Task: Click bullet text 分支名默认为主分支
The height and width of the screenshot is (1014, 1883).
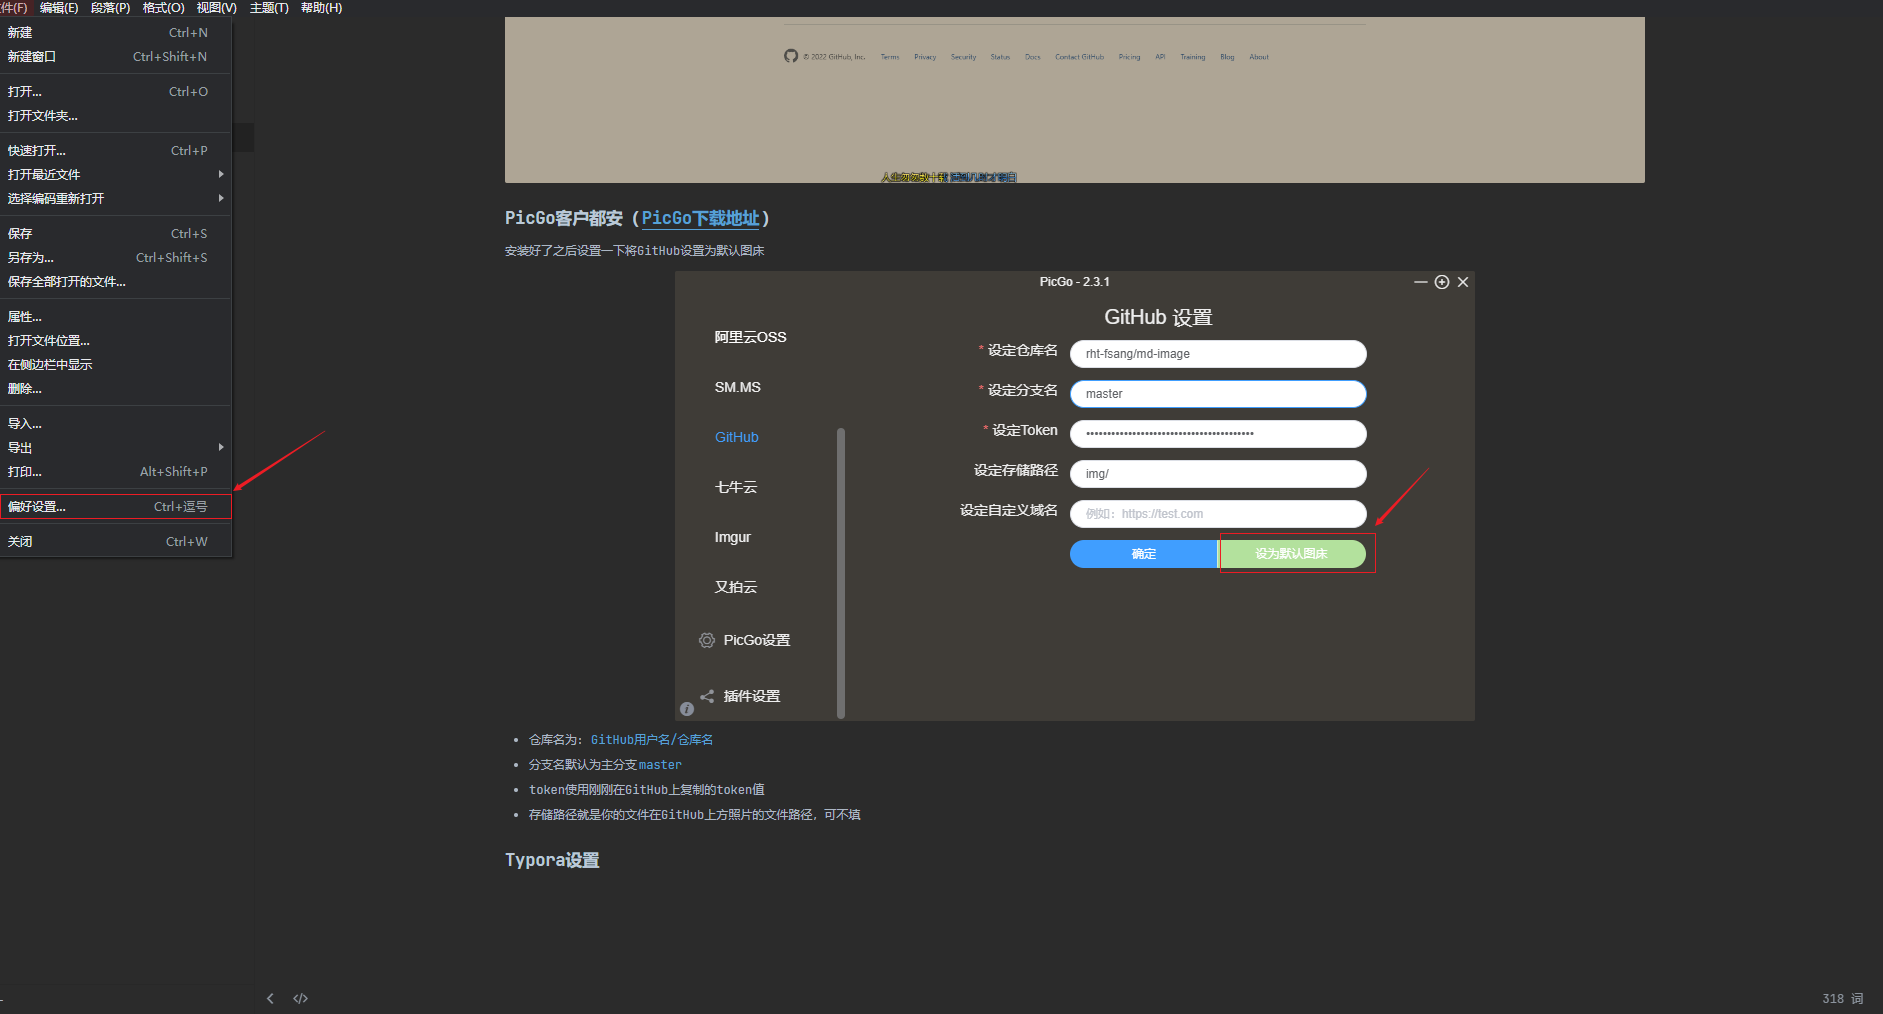Action: click(x=583, y=765)
